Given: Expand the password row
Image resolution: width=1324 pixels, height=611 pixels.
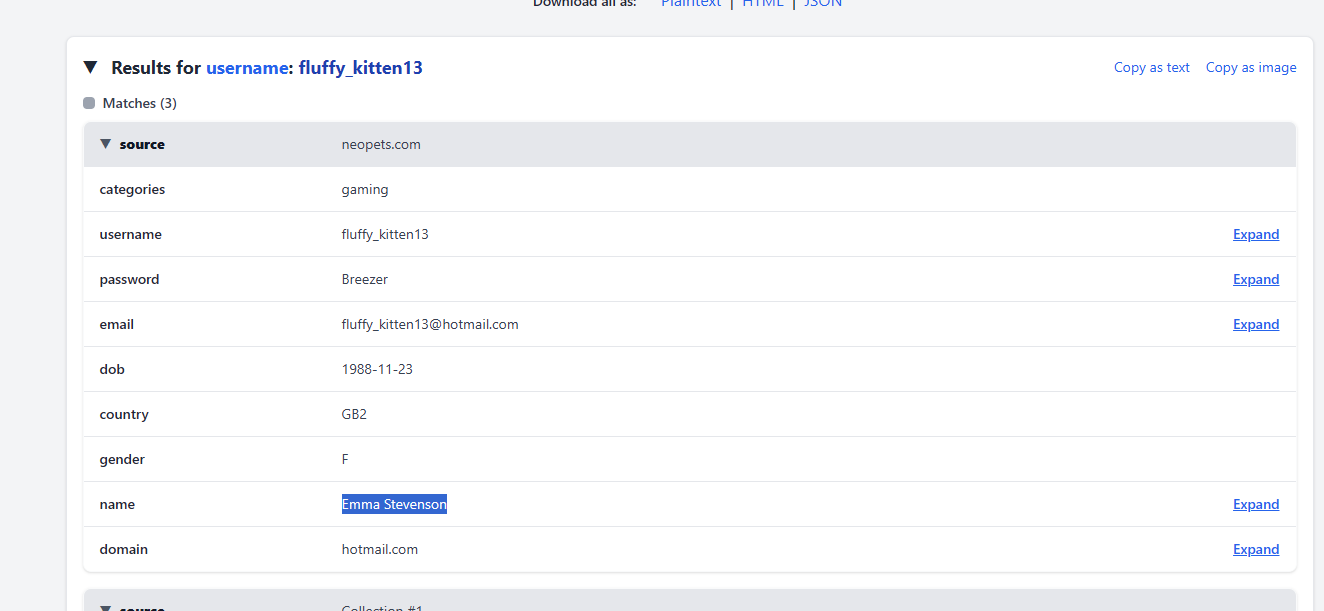Looking at the screenshot, I should click(x=1255, y=279).
